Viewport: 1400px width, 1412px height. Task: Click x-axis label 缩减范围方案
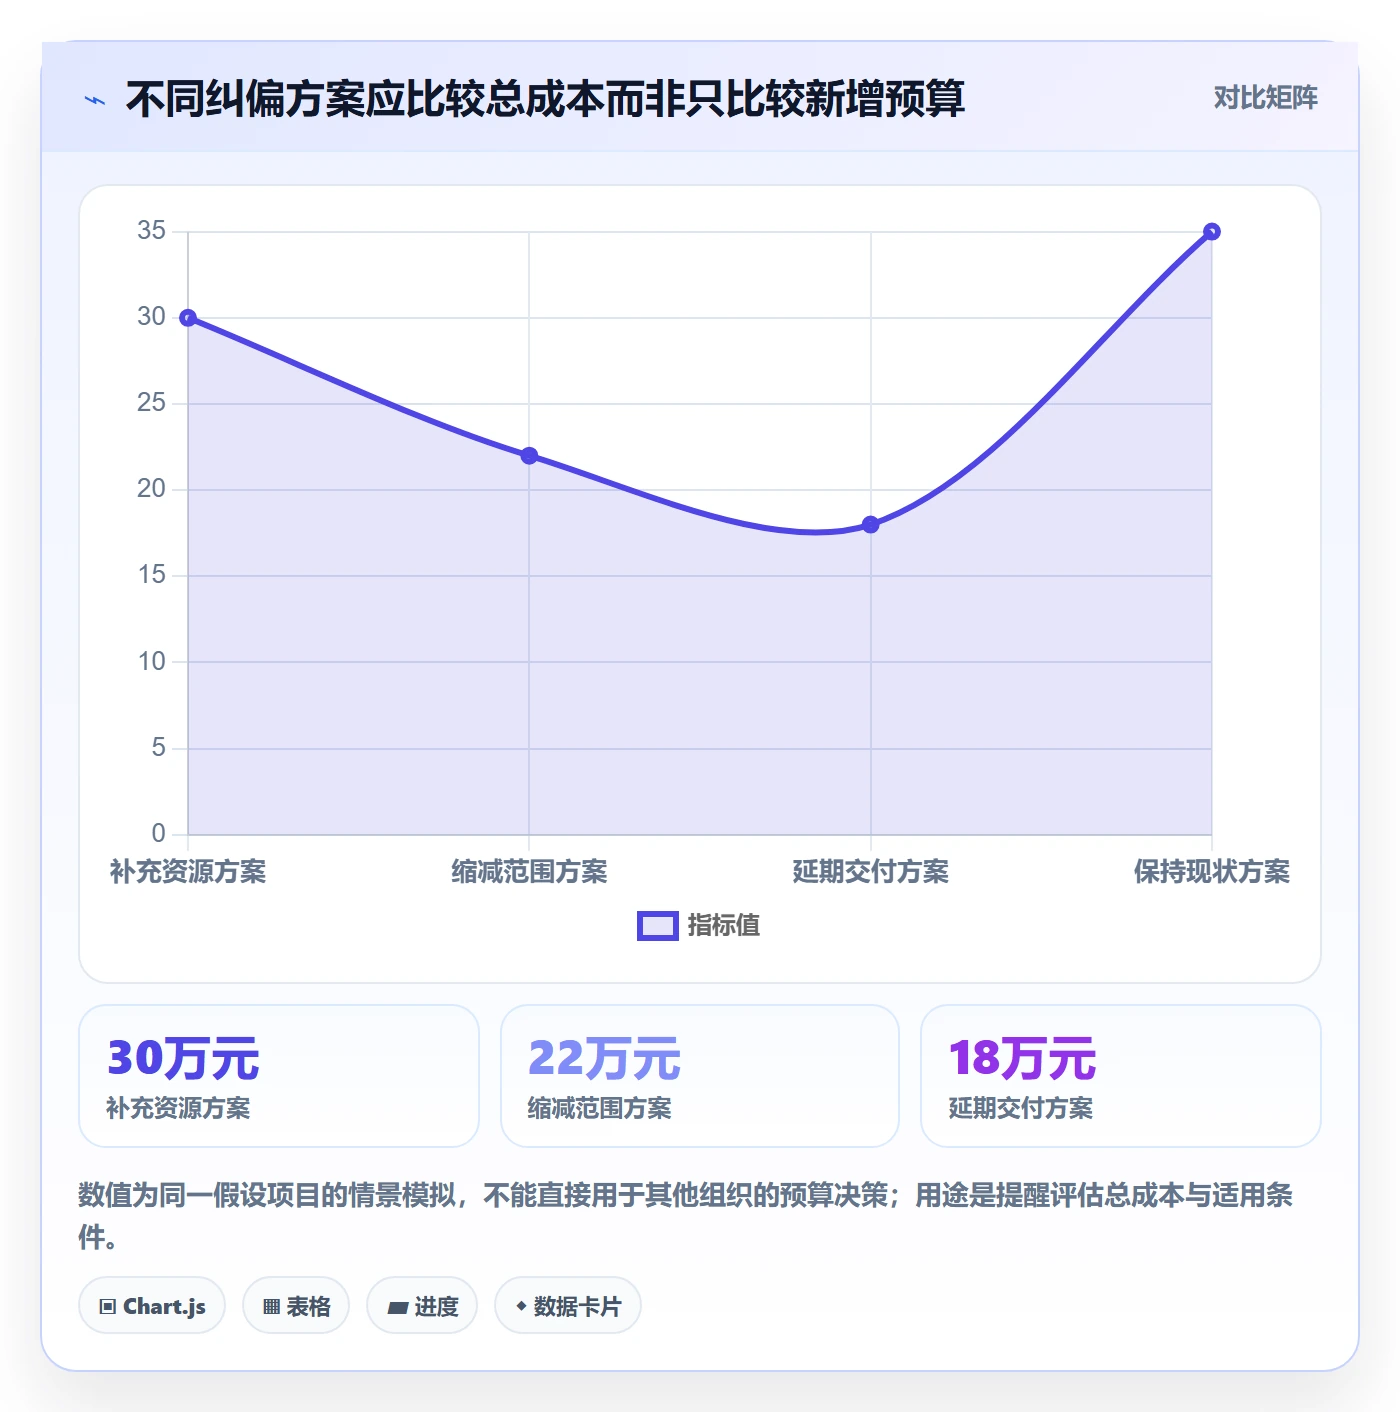click(x=529, y=872)
